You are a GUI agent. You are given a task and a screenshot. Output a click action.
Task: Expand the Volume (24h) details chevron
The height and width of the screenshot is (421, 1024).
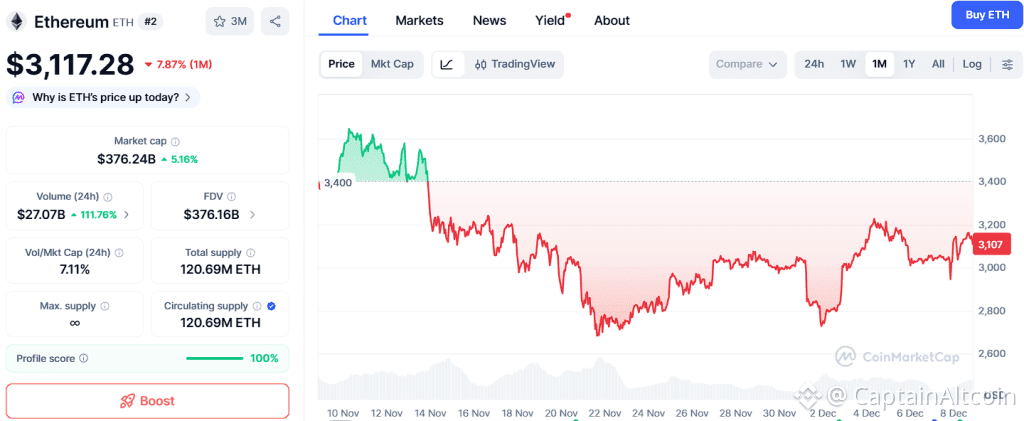coord(126,215)
